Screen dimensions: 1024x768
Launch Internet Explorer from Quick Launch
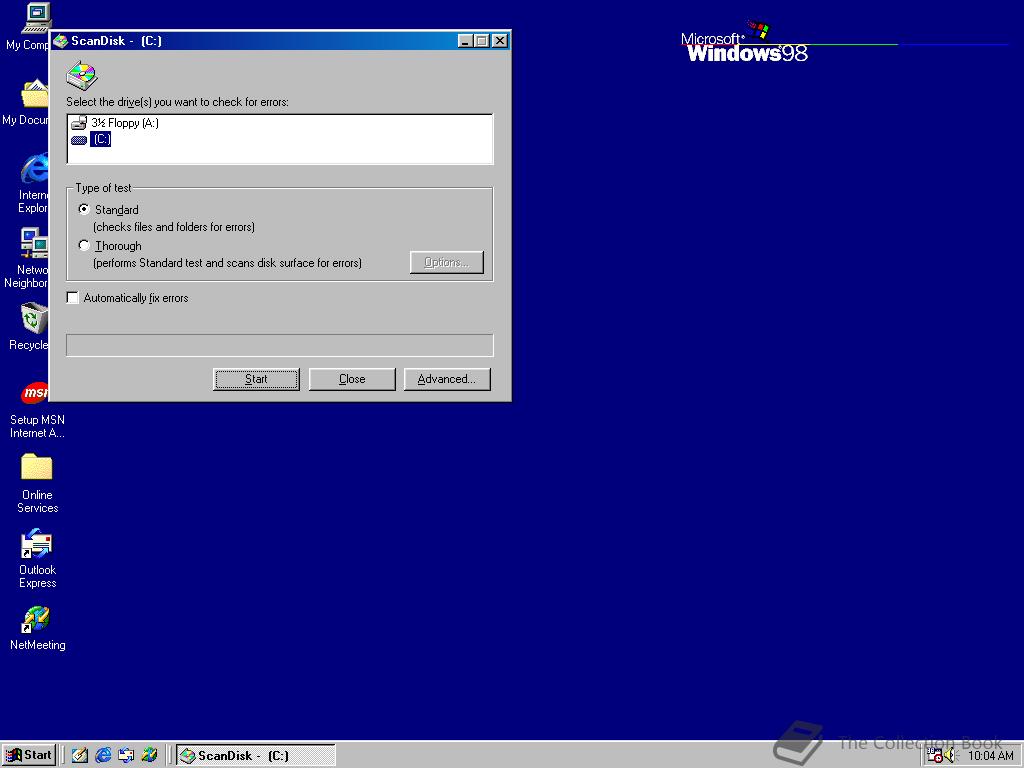(x=103, y=756)
